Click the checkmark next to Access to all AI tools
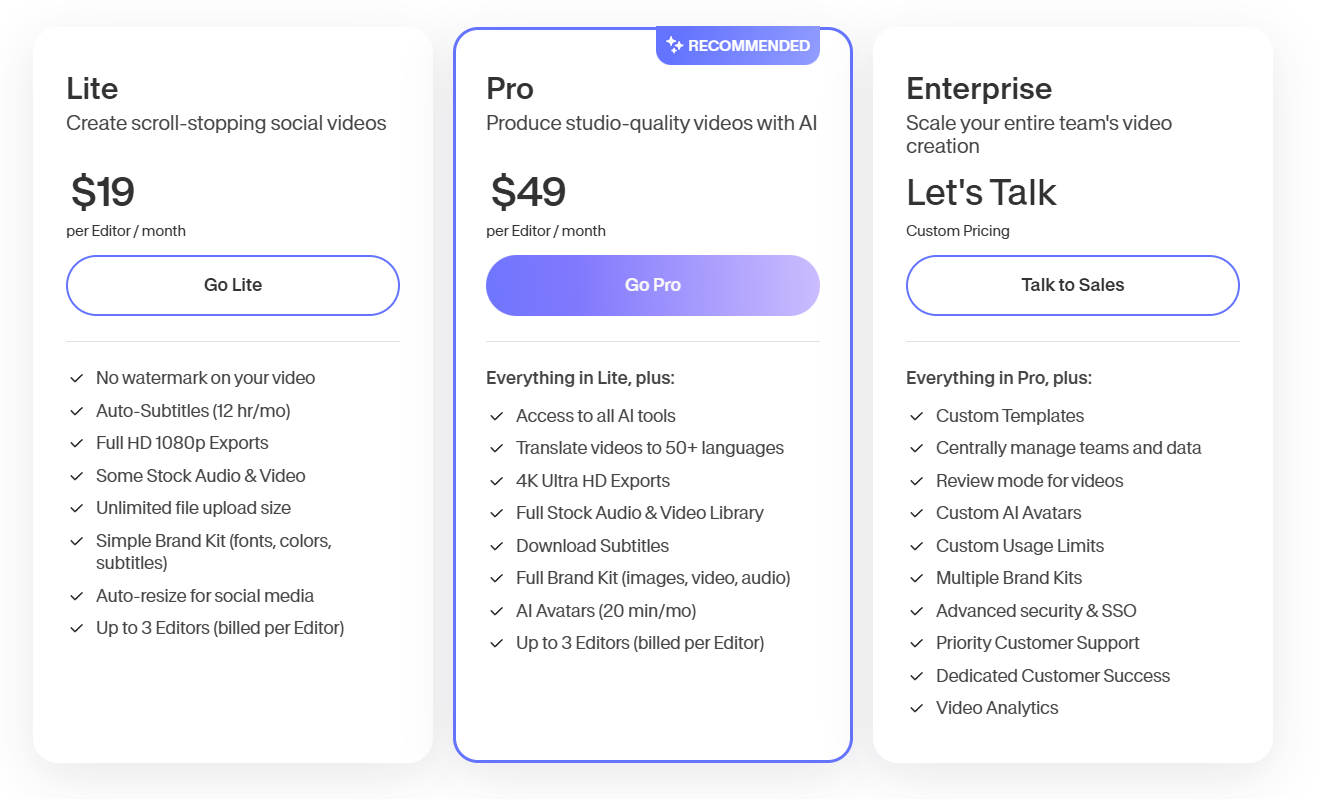The height and width of the screenshot is (799, 1319). 496,416
